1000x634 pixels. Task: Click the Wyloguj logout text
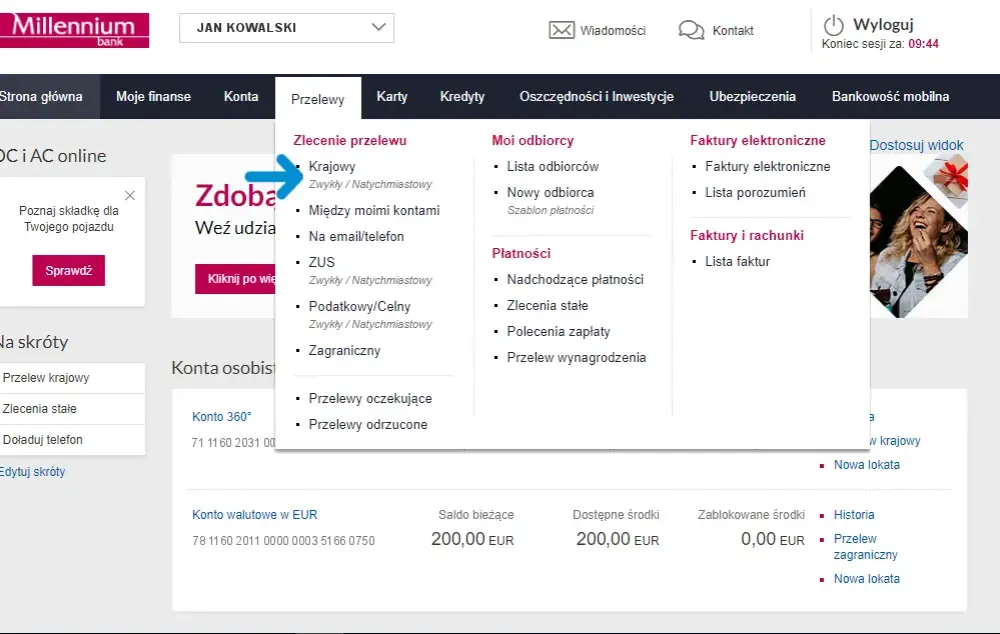click(x=883, y=25)
